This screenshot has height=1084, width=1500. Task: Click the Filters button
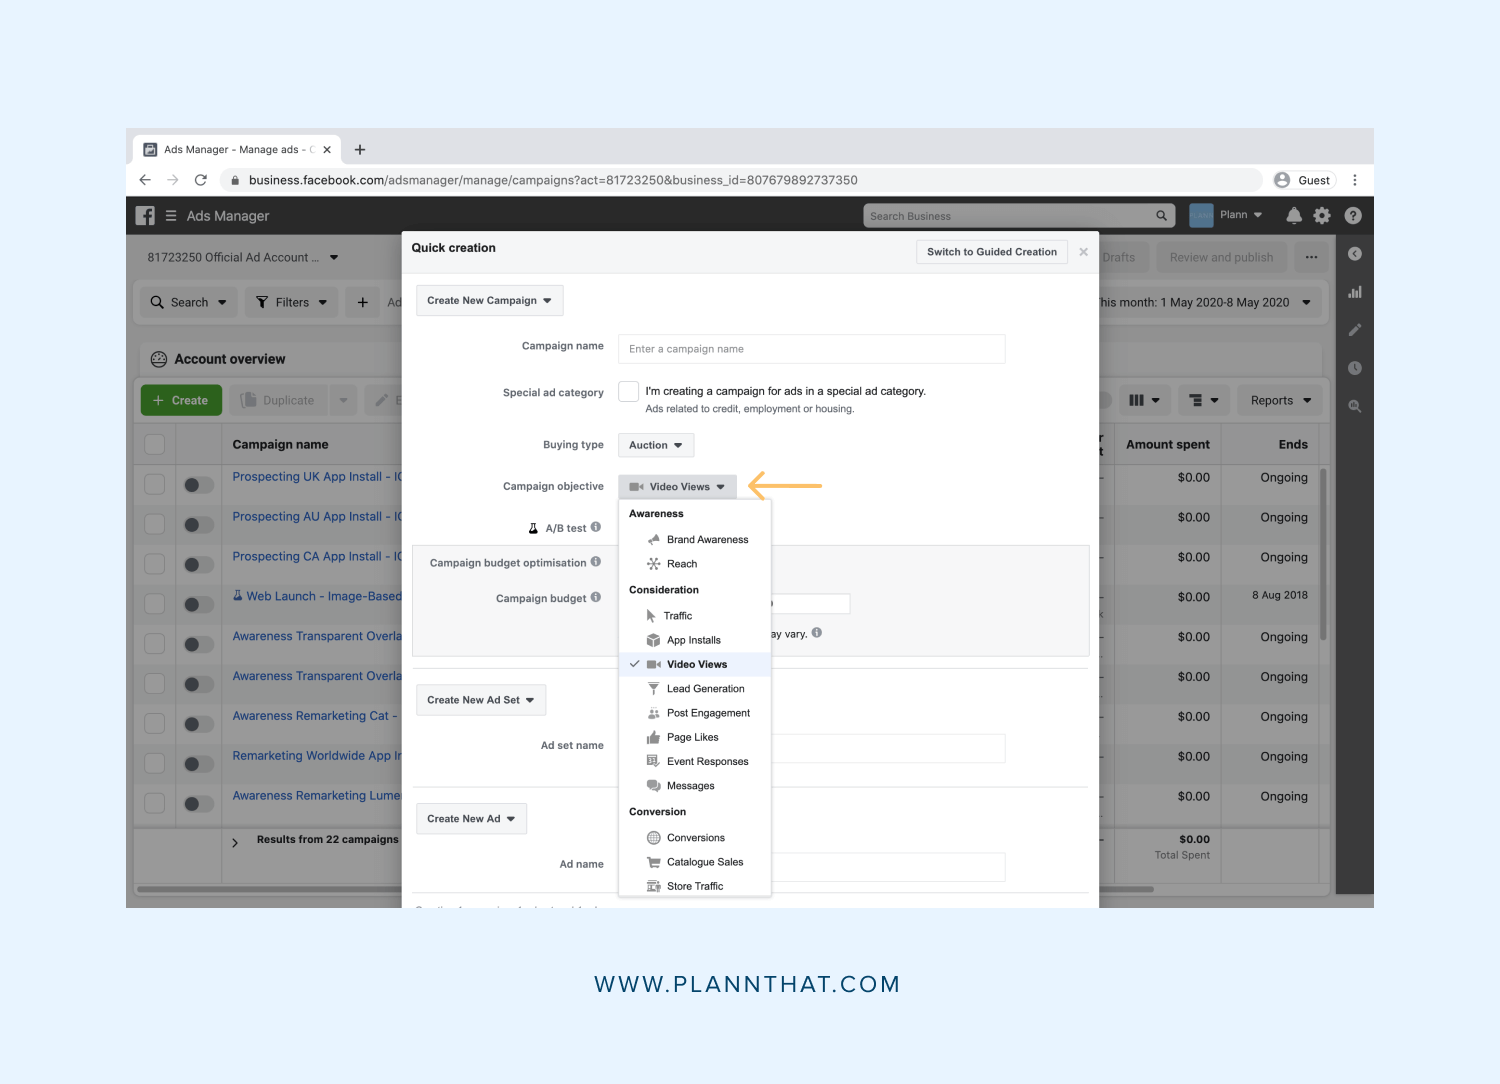pyautogui.click(x=292, y=302)
